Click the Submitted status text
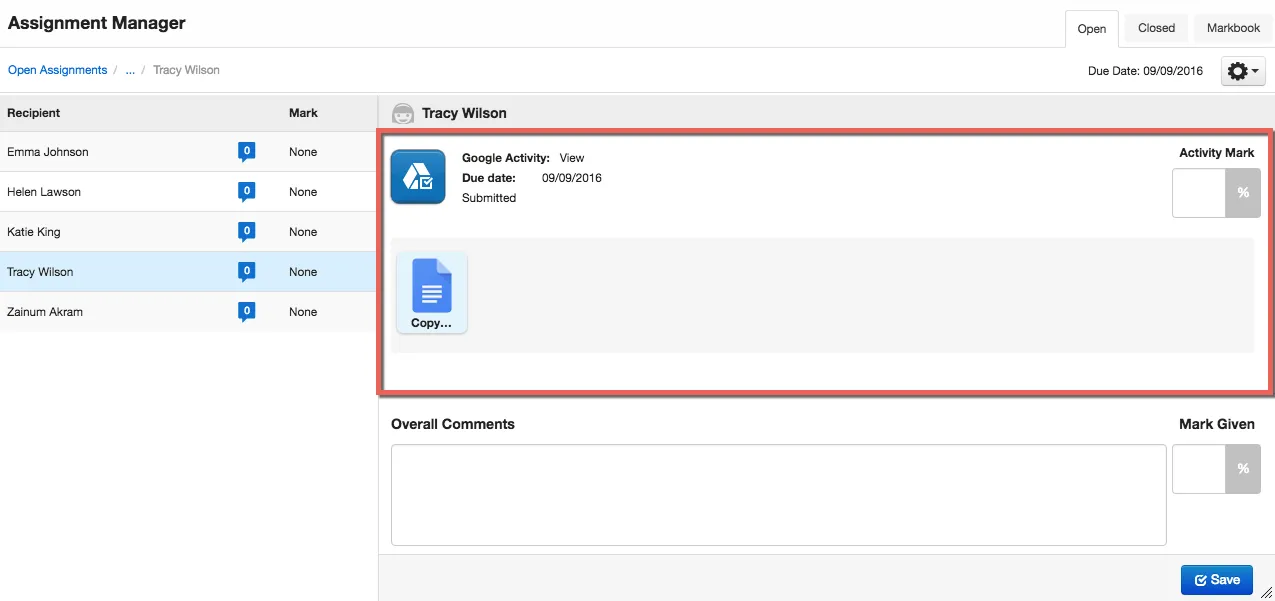Viewport: 1275px width, 601px height. (489, 198)
